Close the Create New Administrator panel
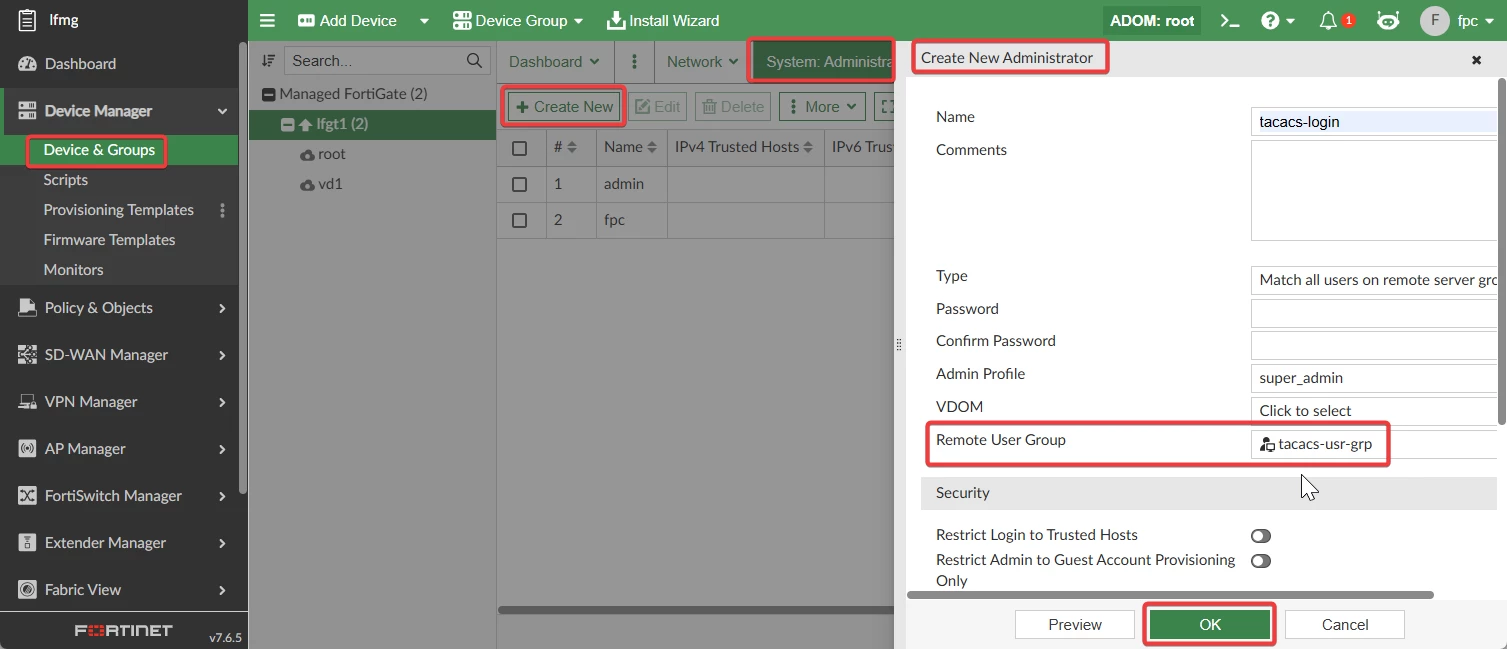1507x649 pixels. tap(1476, 60)
